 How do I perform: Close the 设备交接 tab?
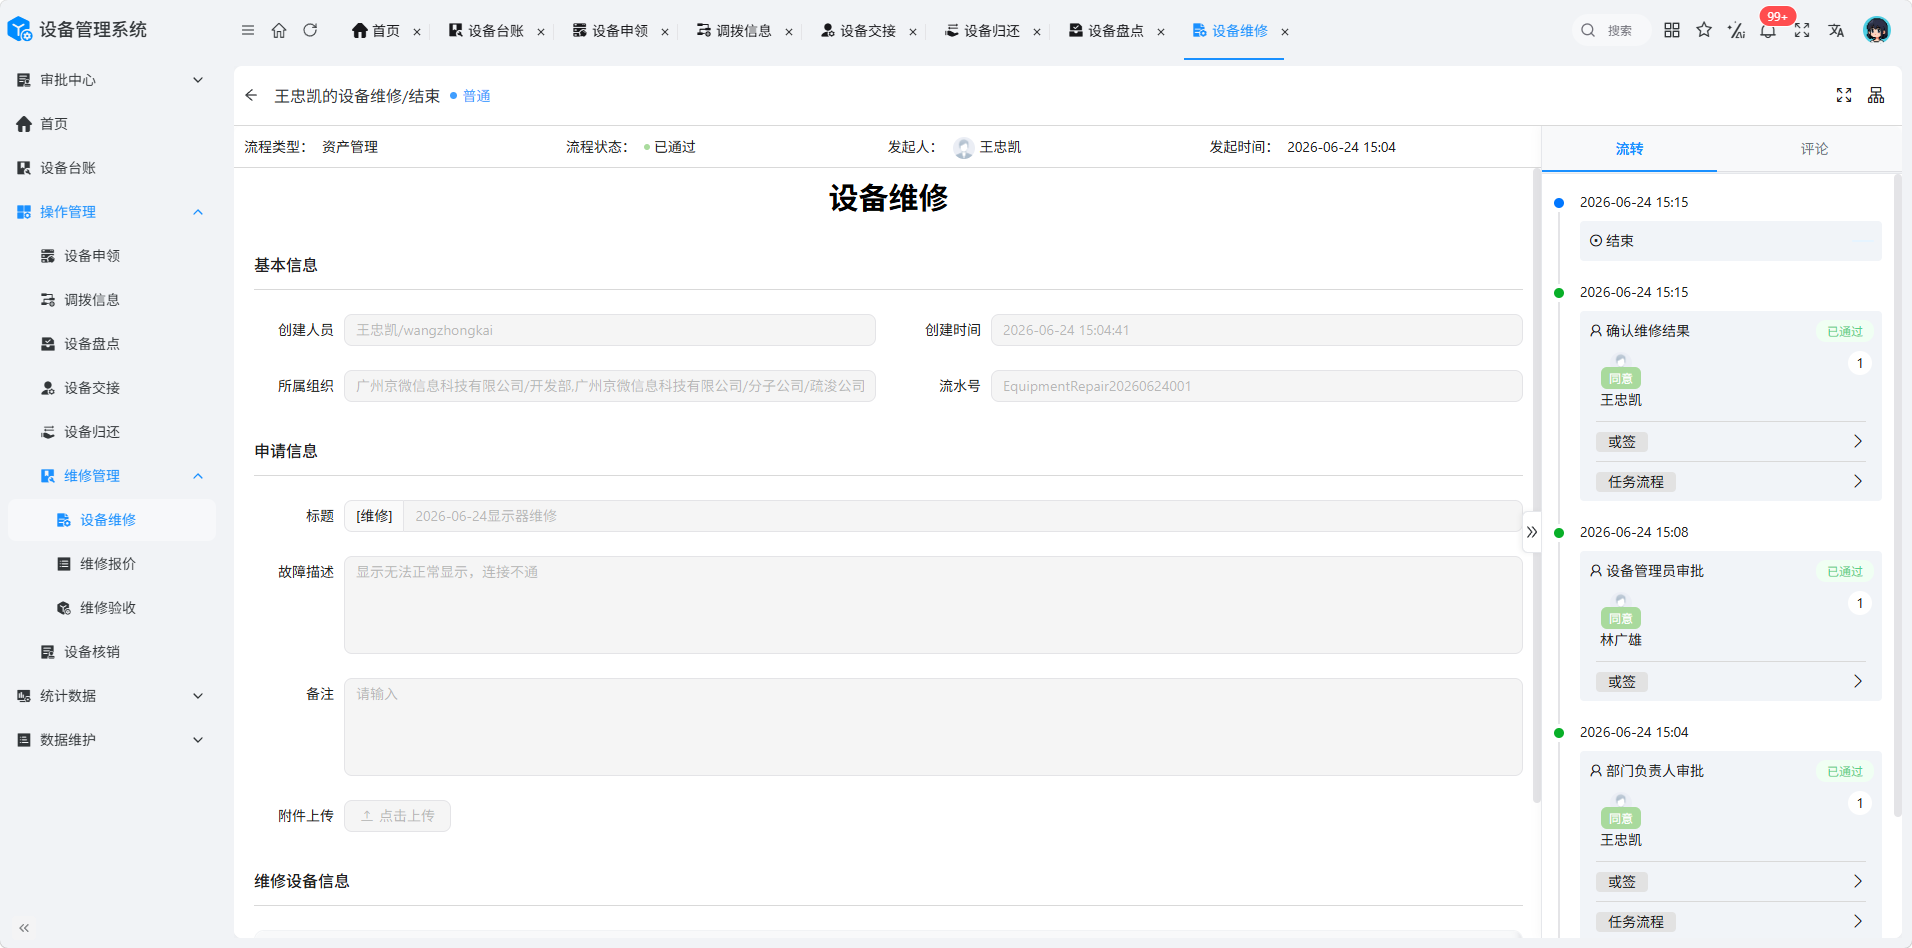pos(913,32)
